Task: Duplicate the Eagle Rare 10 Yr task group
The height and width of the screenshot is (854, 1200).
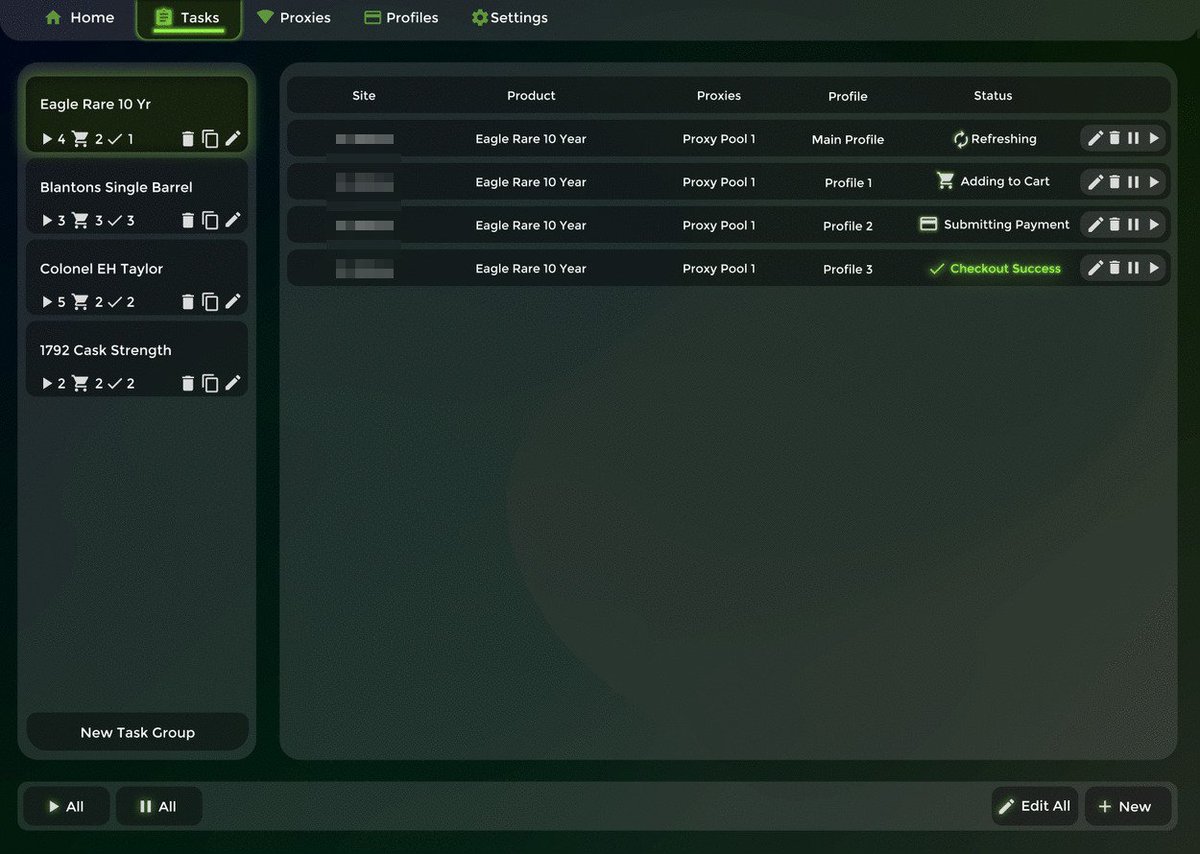Action: pos(210,139)
